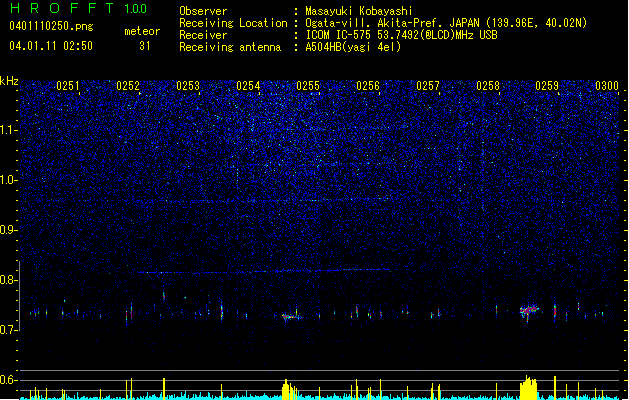Click the 0255 time marker
The image size is (629, 400).
(308, 86)
